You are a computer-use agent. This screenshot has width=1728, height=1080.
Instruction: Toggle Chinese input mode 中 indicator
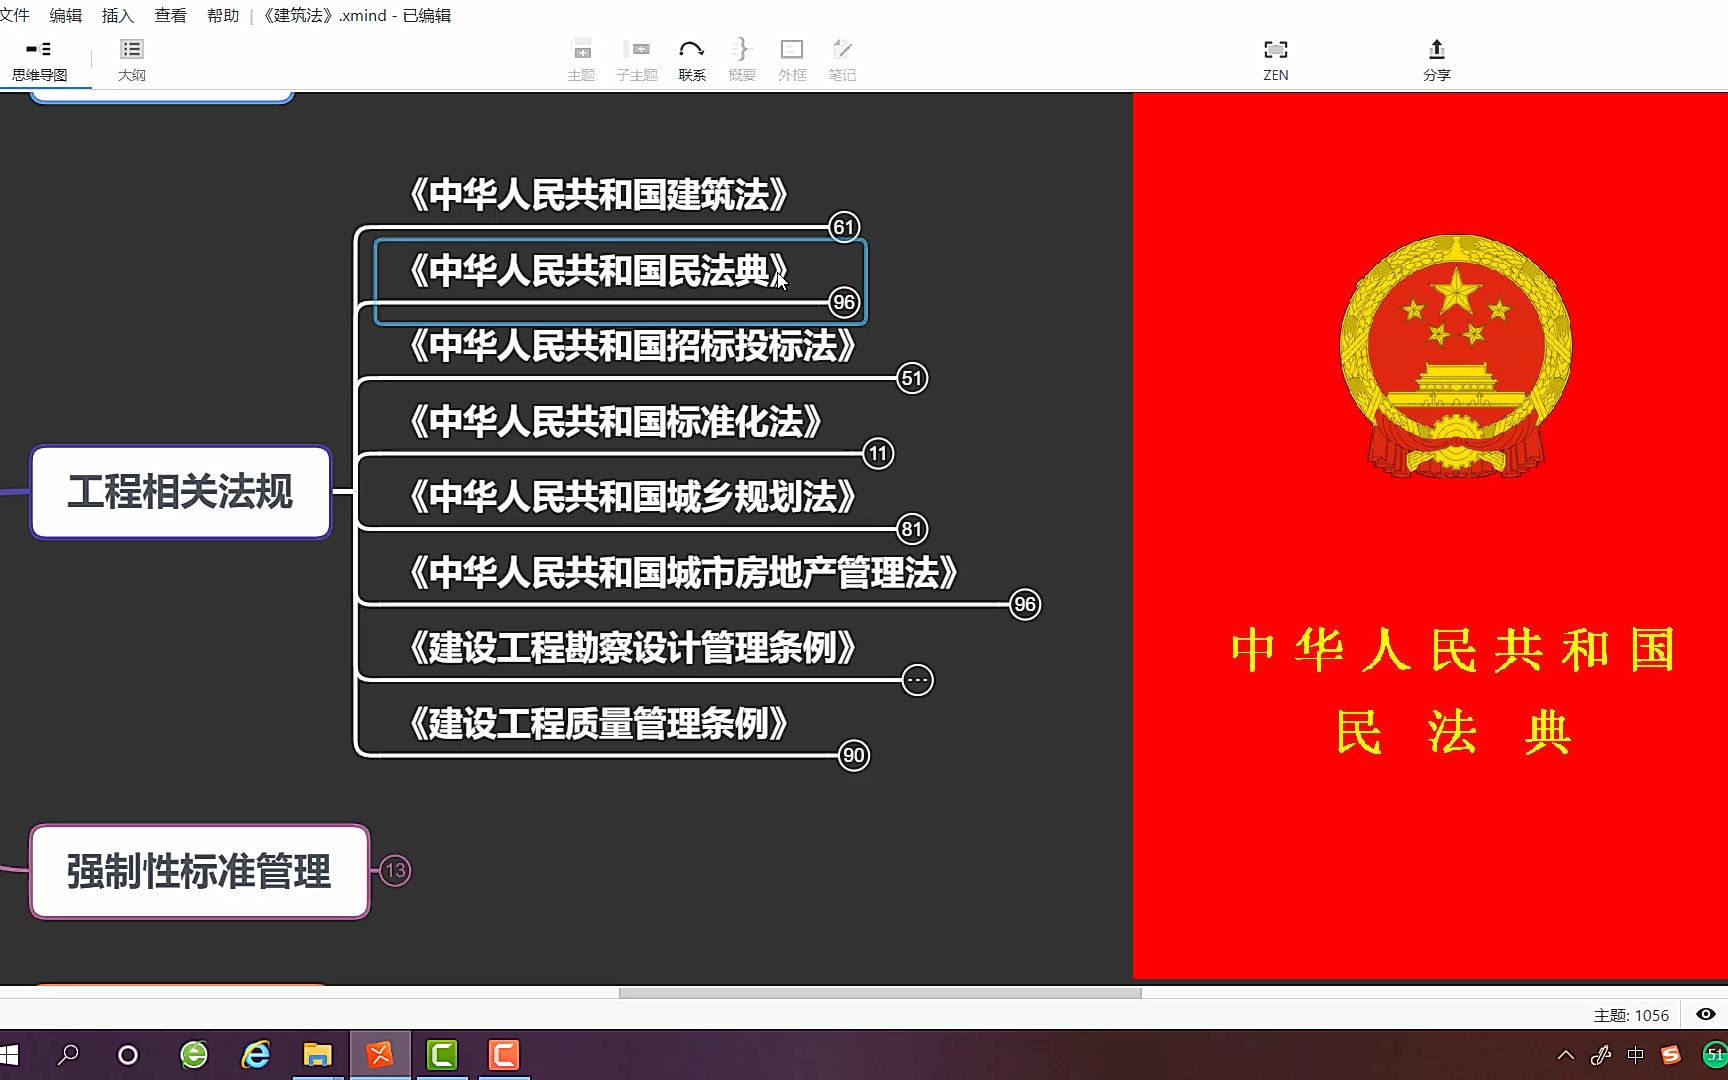coord(1636,1055)
